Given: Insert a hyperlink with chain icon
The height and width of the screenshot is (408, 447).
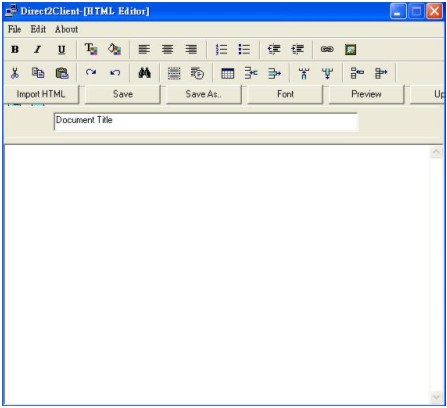Looking at the screenshot, I should tap(327, 49).
